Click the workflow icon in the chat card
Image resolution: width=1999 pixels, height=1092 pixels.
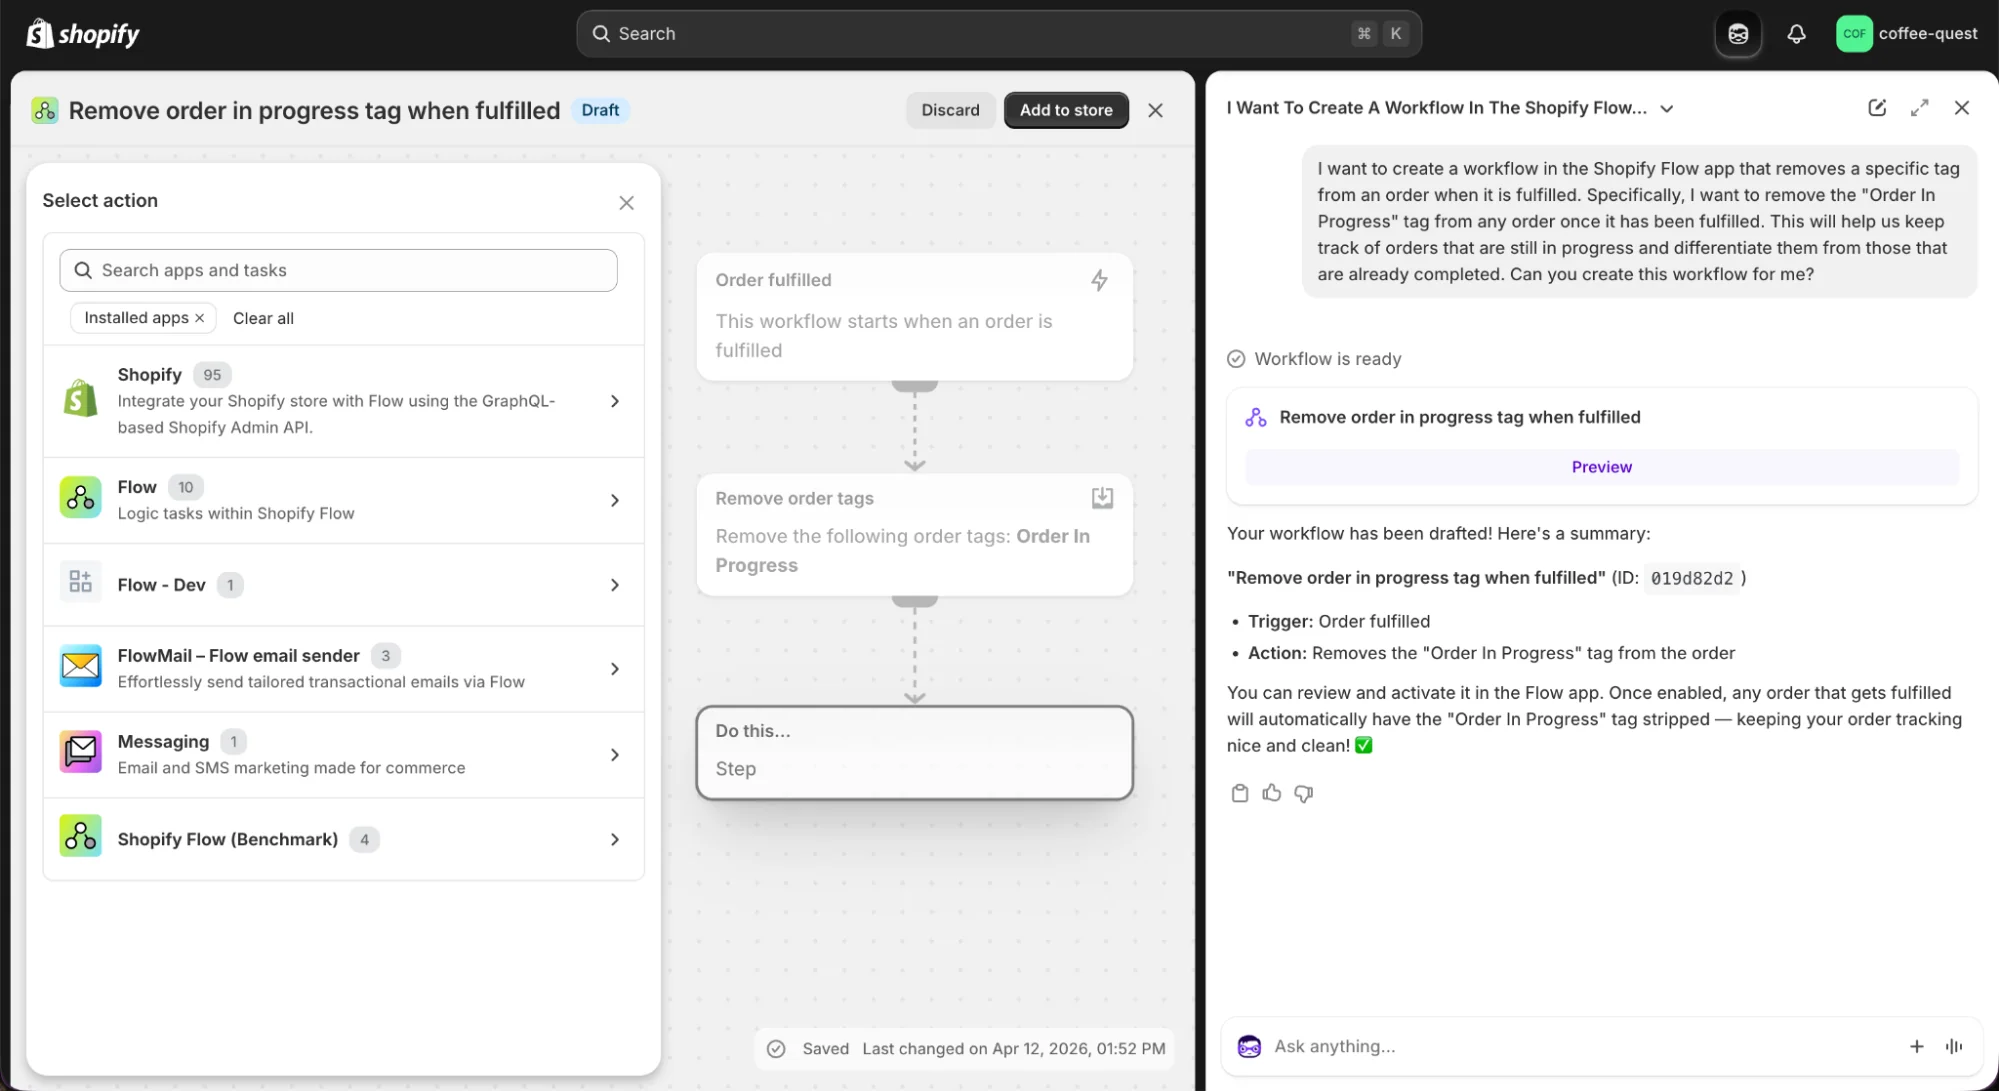1256,418
